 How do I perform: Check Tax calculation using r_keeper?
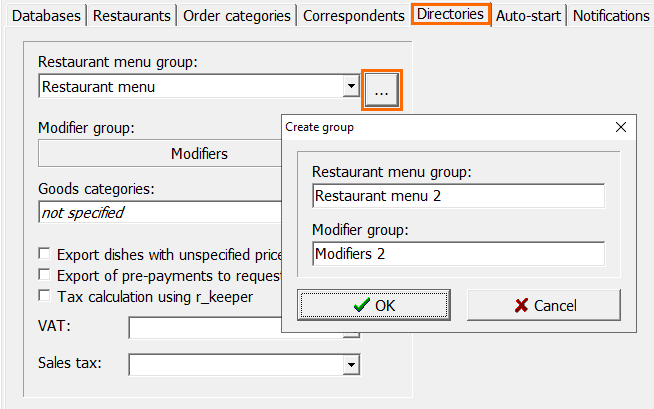(44, 296)
